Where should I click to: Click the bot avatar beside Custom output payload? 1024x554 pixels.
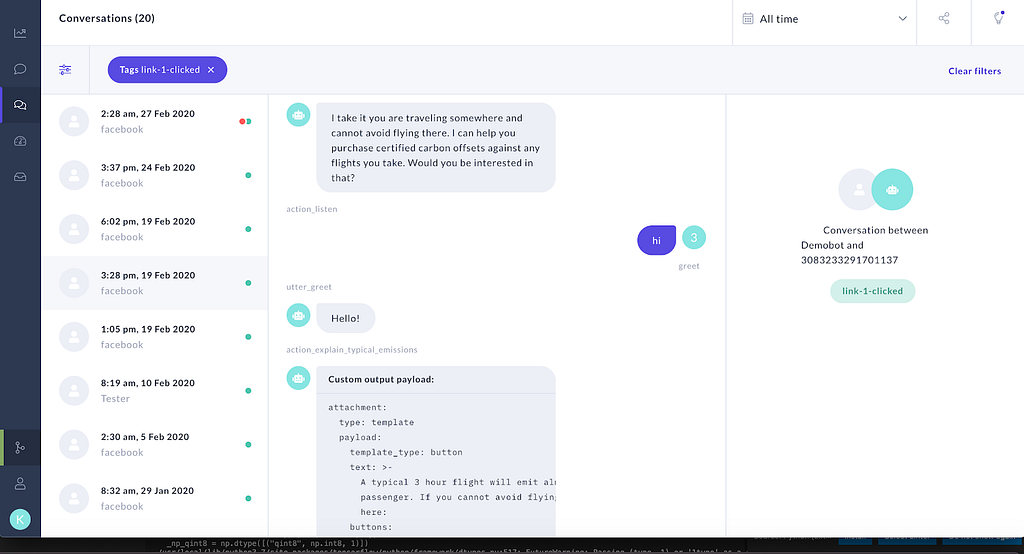click(298, 378)
